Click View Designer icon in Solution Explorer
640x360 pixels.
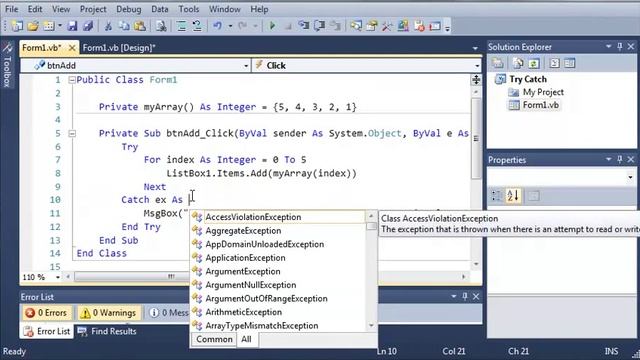pyautogui.click(x=570, y=63)
